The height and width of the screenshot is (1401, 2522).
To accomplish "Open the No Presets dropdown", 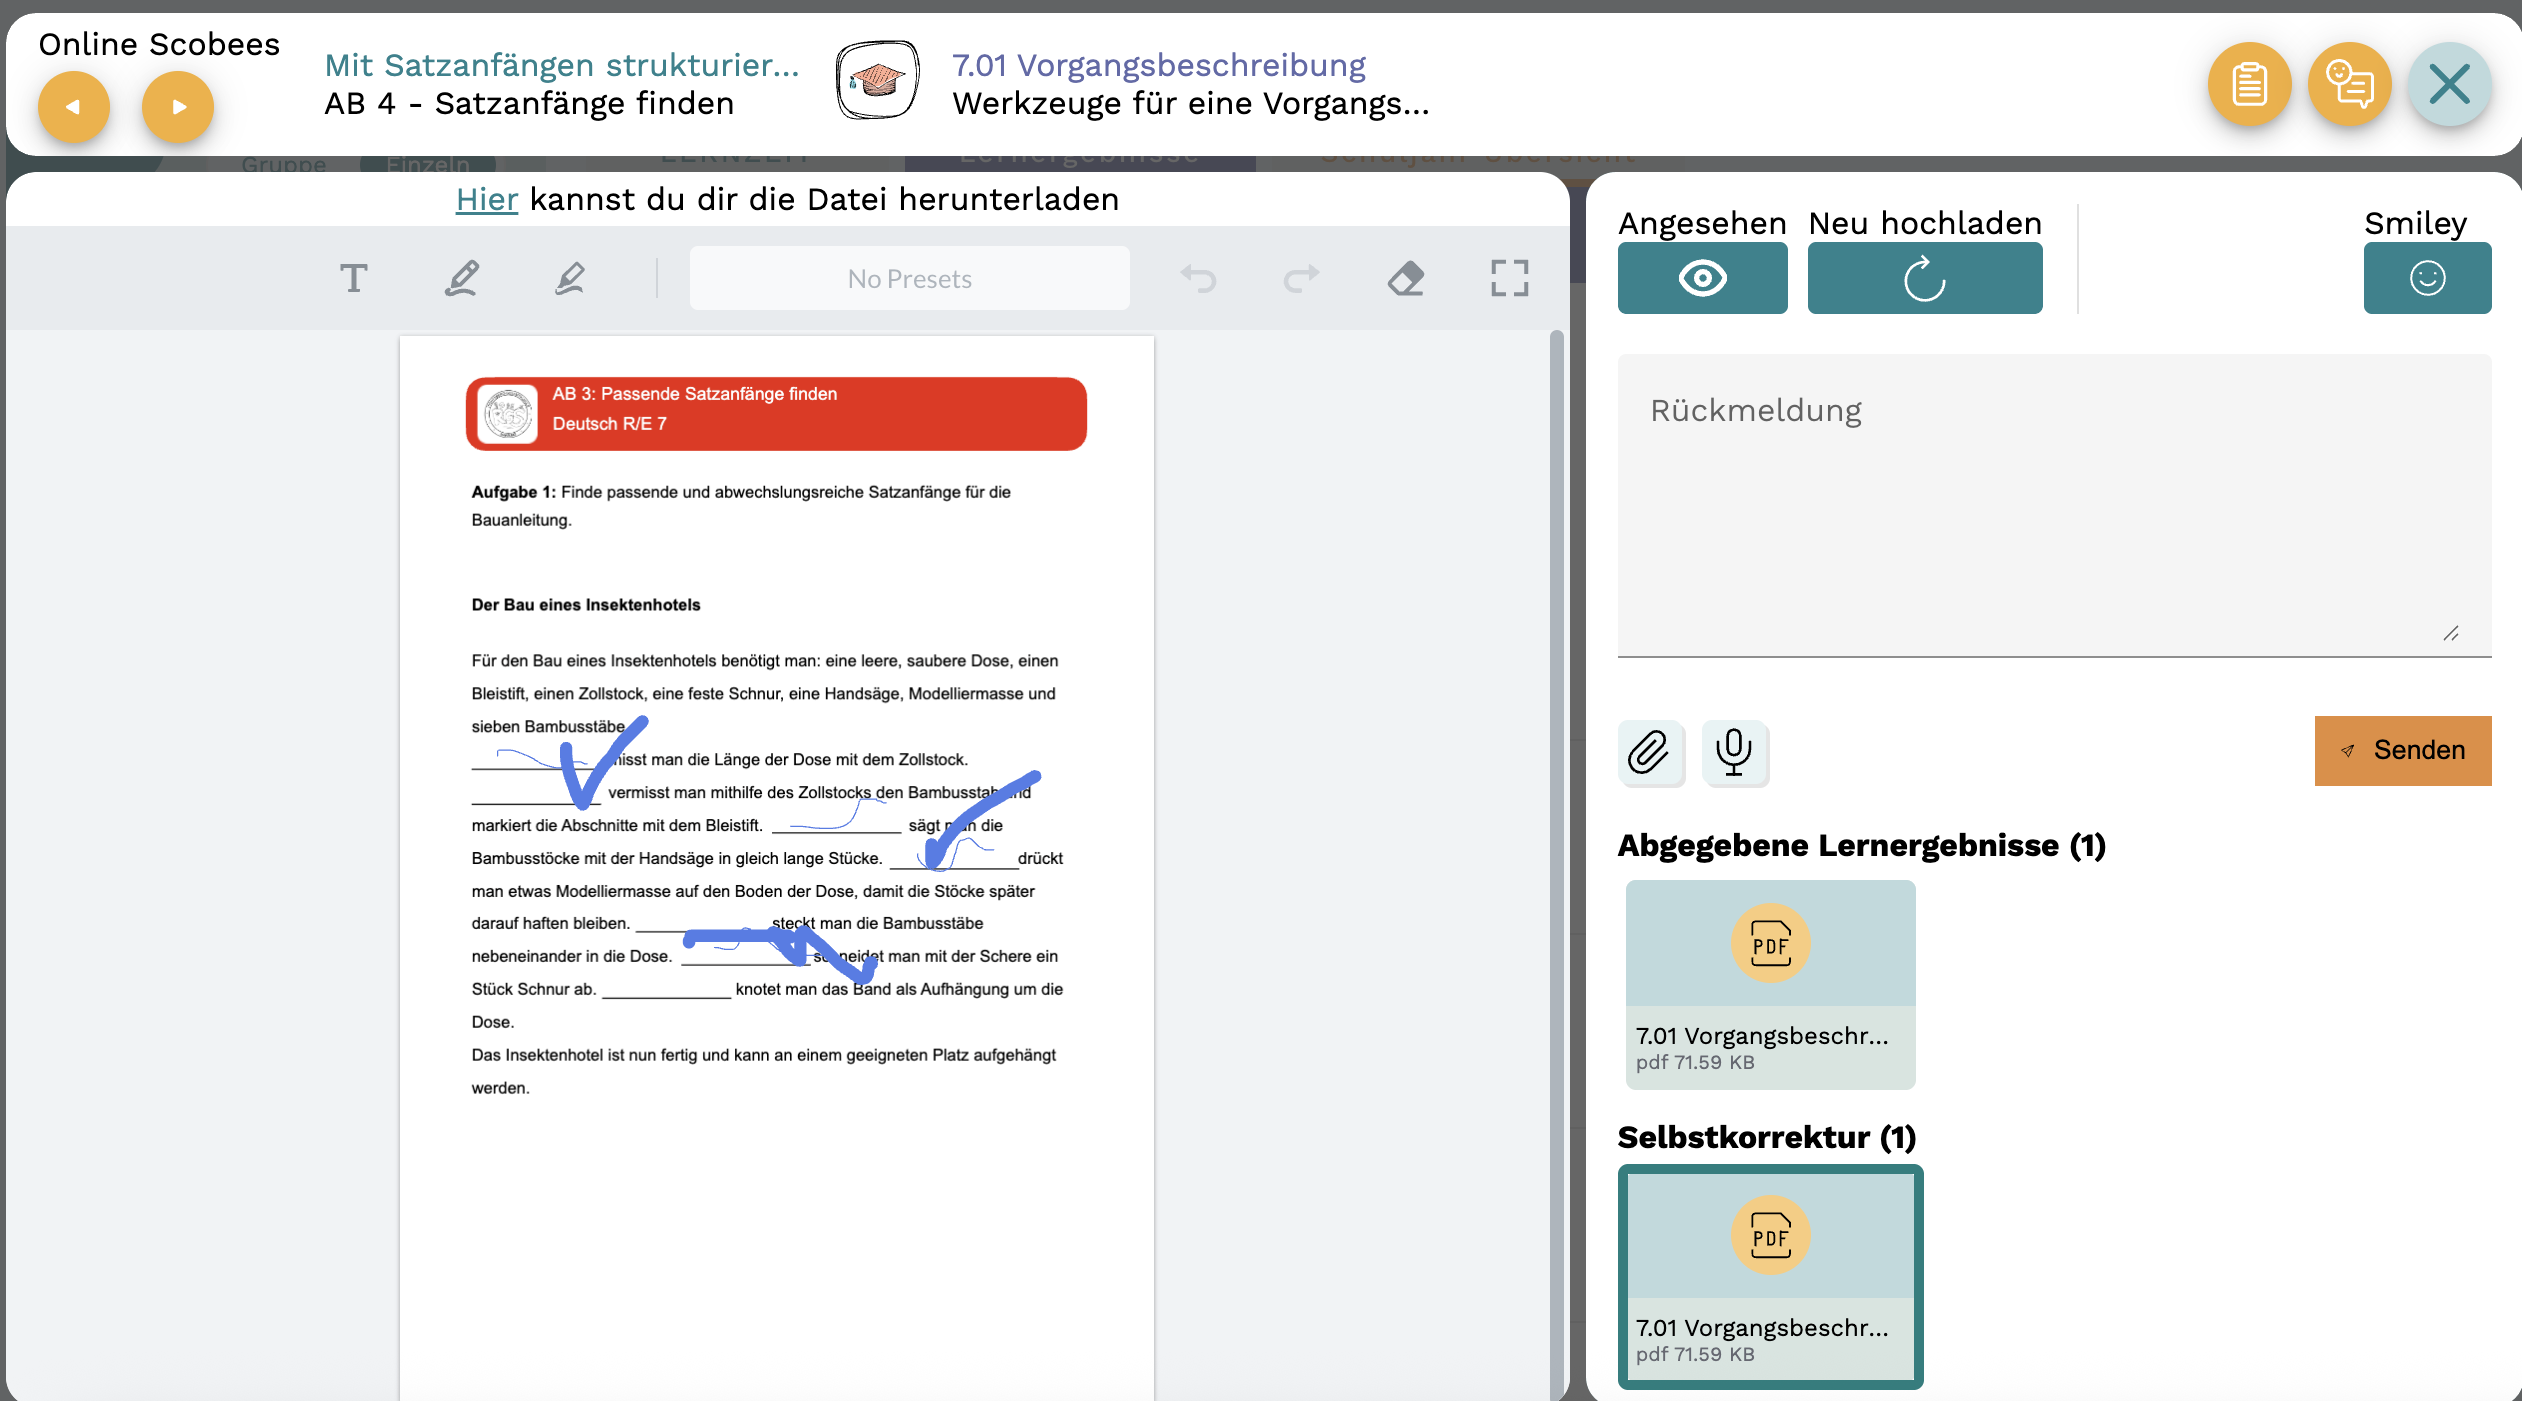I will click(x=909, y=278).
